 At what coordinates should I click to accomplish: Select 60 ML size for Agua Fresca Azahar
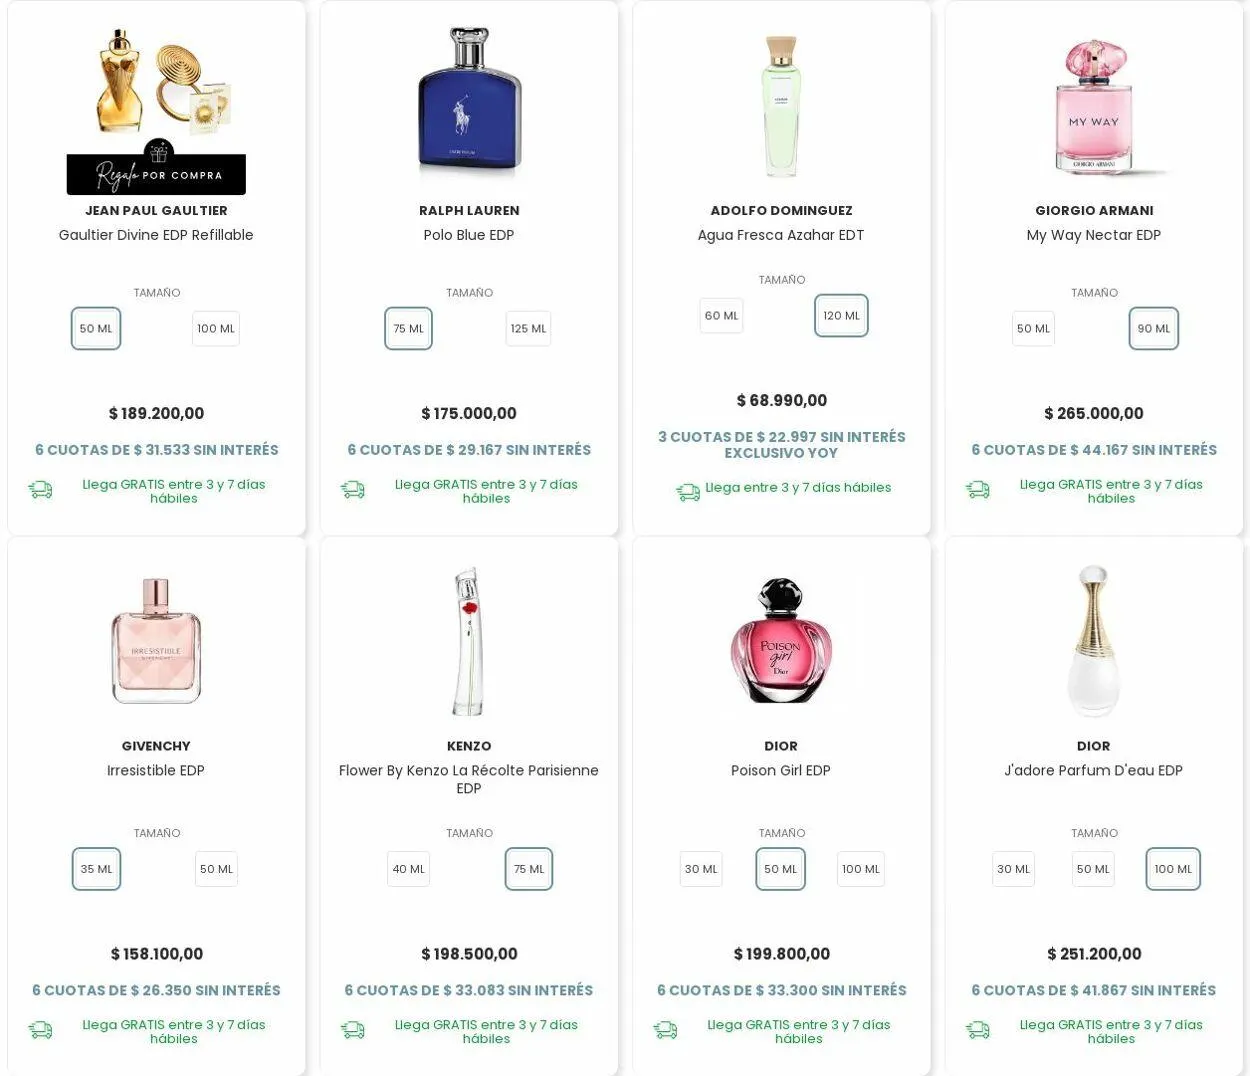pos(721,316)
